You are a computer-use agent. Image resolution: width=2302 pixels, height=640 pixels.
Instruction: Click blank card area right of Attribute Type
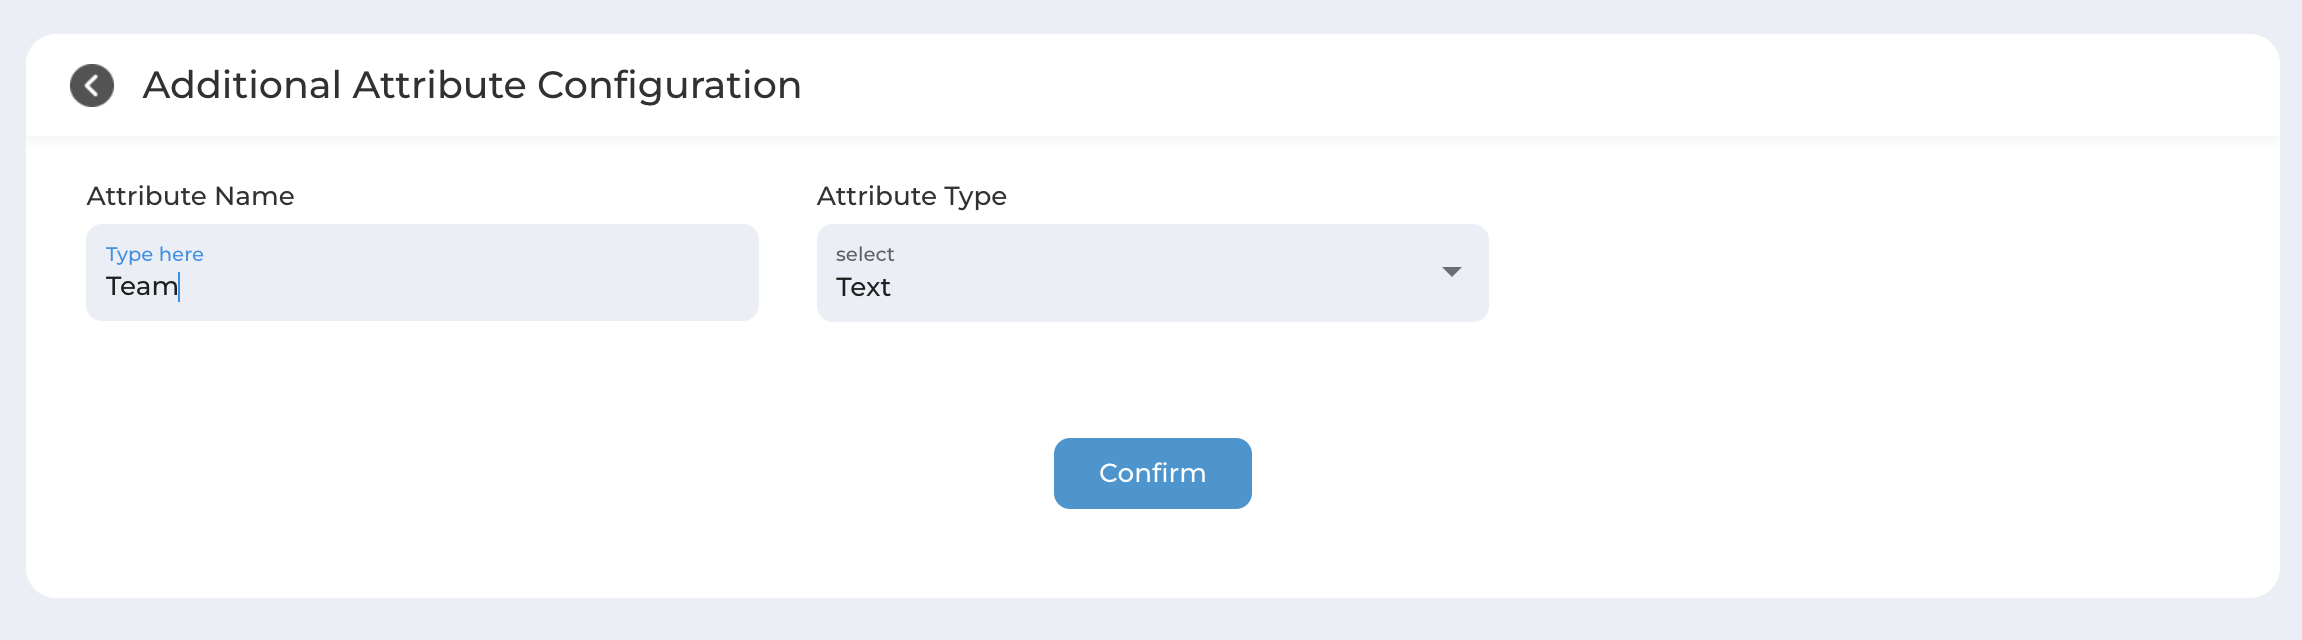[x=1880, y=273]
